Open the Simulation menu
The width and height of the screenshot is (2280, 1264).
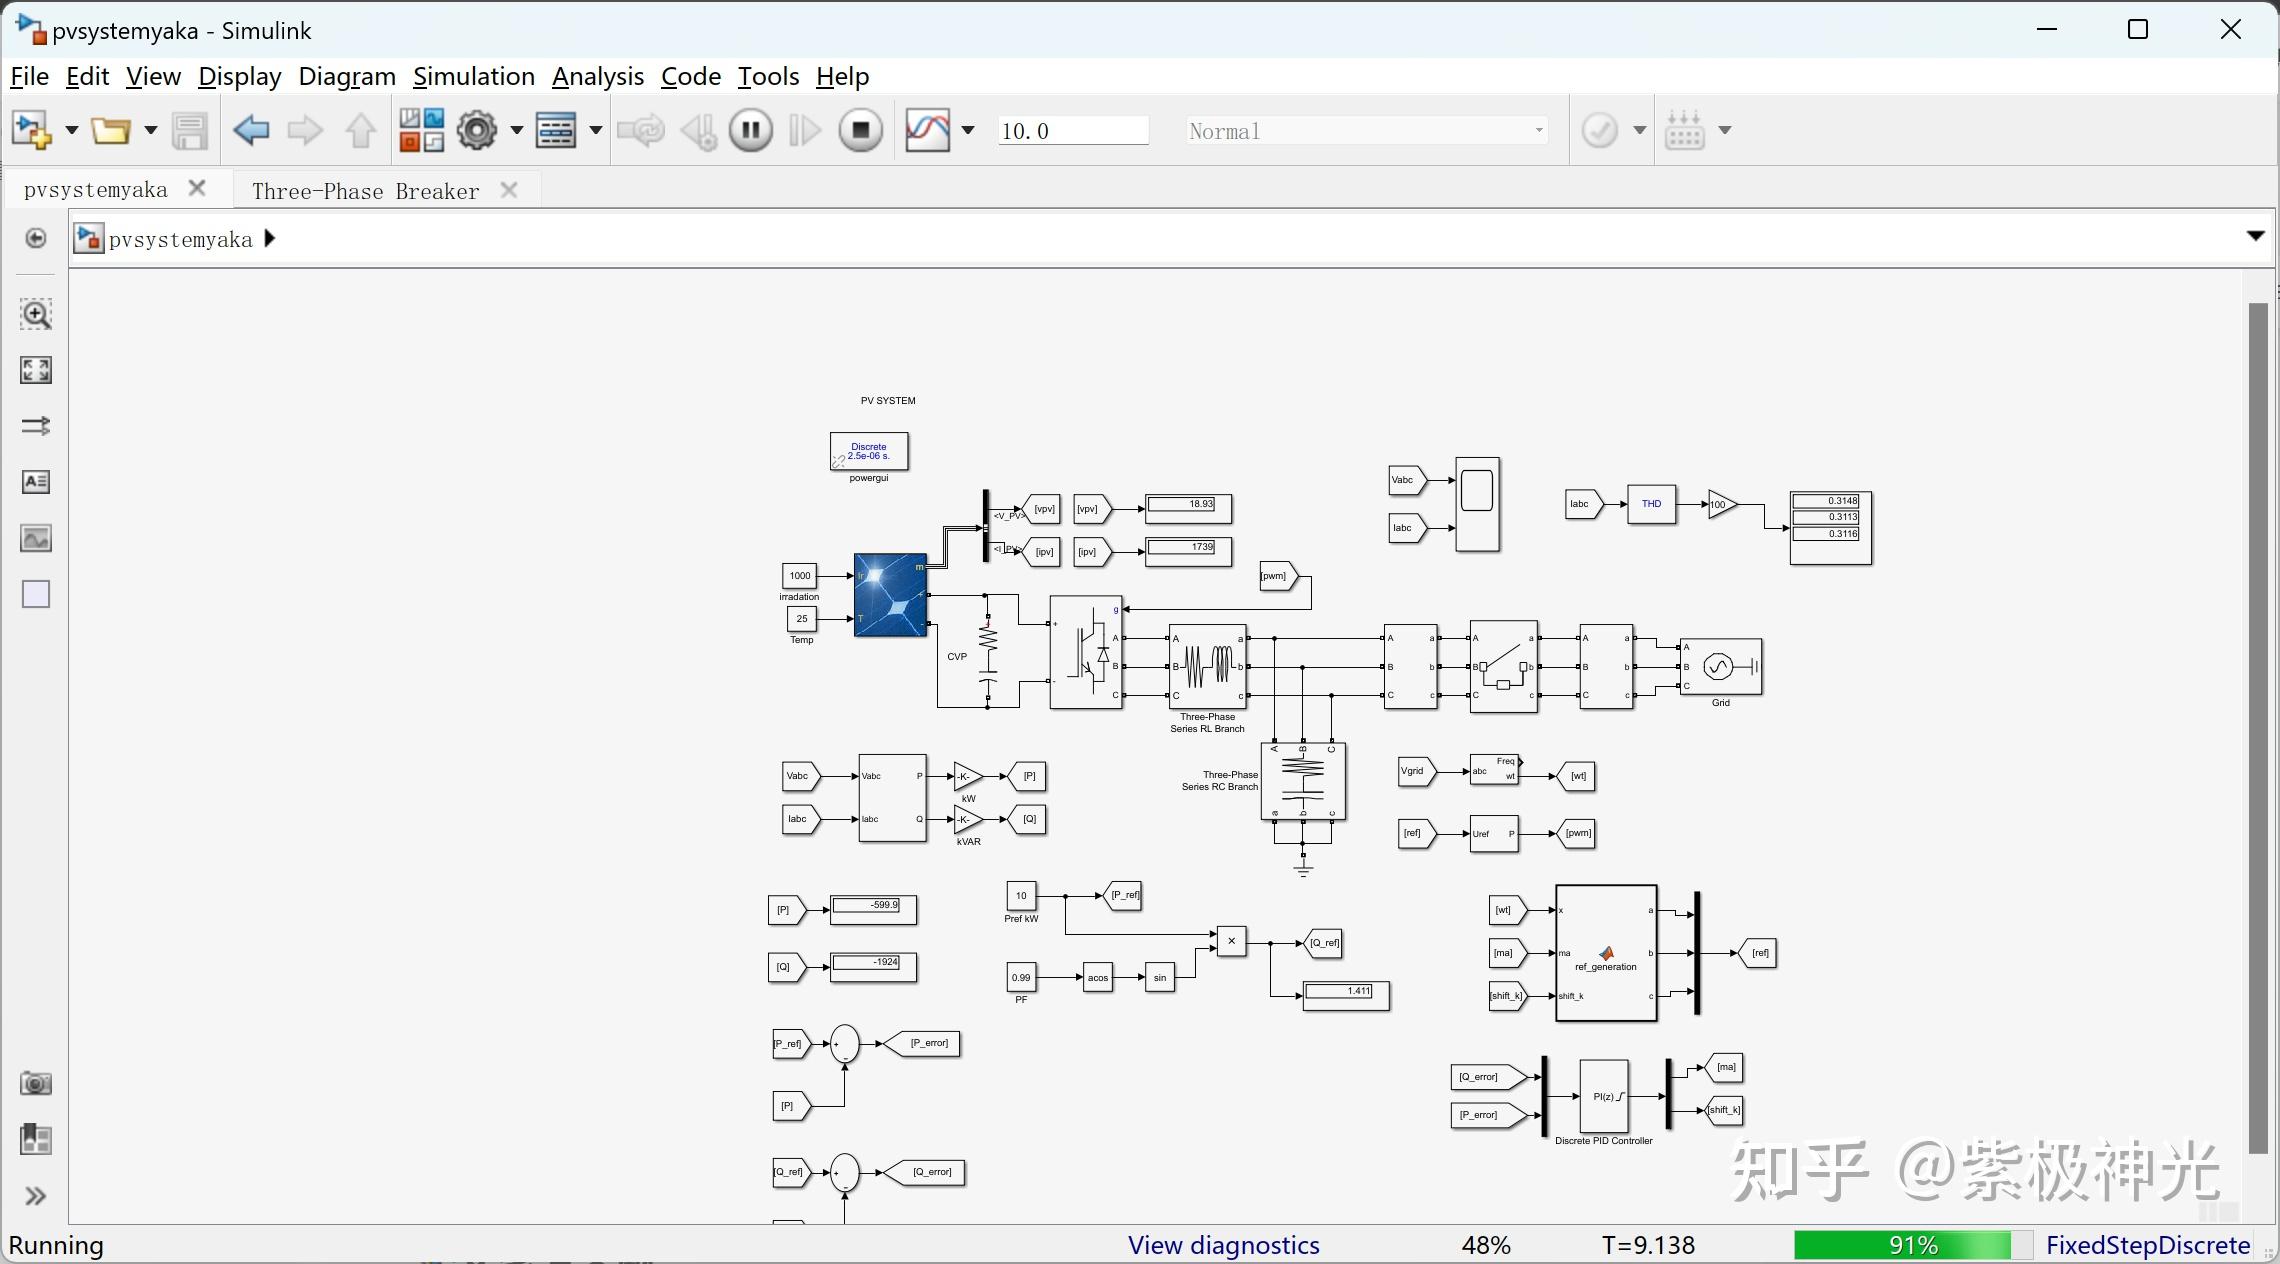click(473, 77)
